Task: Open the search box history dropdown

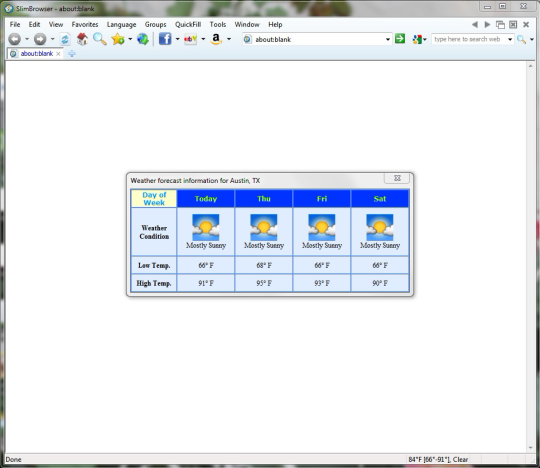Action: point(510,39)
